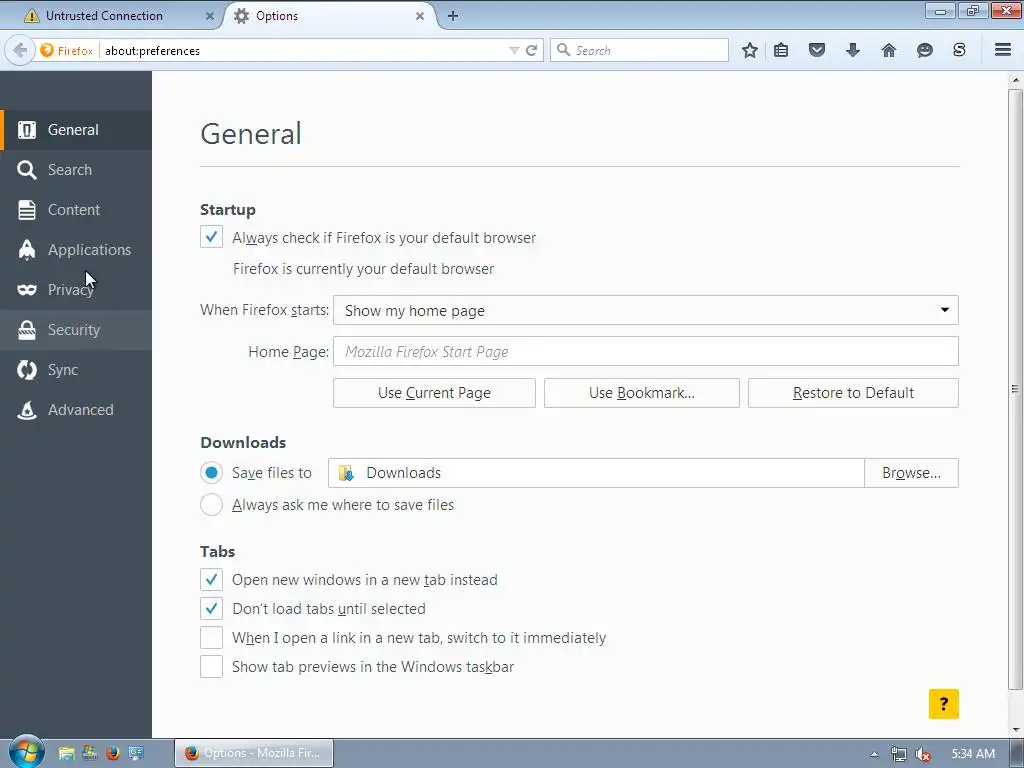
Task: Open the Hello chat smiley icon
Action: pyautogui.click(x=925, y=50)
